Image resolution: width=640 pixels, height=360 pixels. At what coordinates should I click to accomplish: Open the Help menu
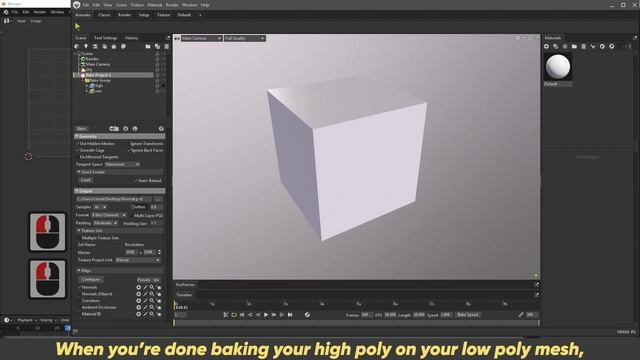[205, 5]
